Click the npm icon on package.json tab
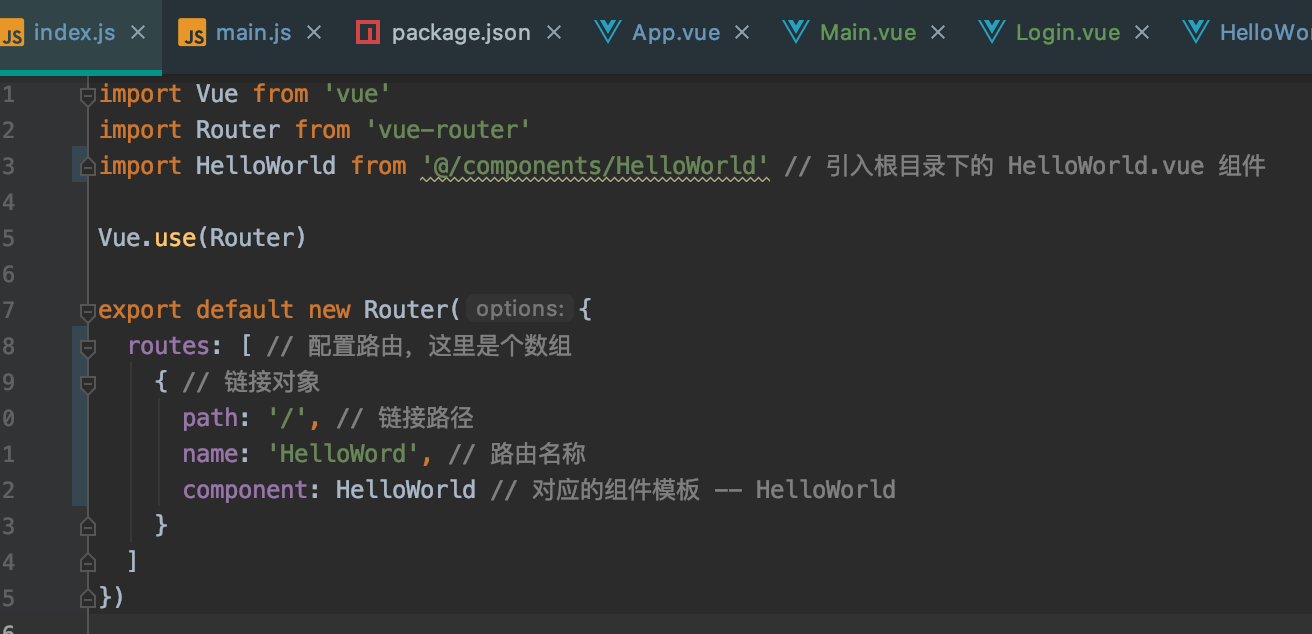 pyautogui.click(x=367, y=31)
